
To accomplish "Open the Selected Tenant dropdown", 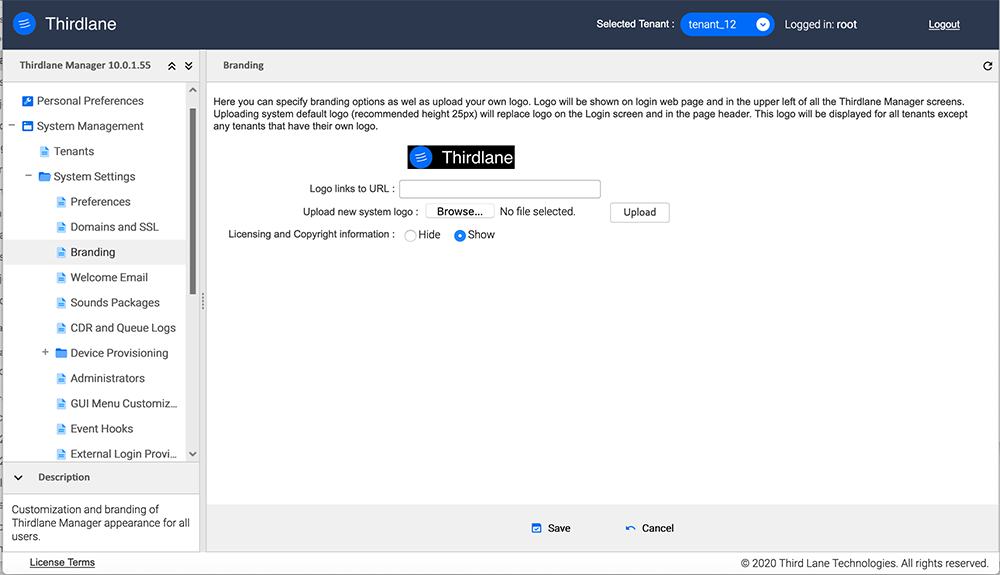I will [x=727, y=24].
